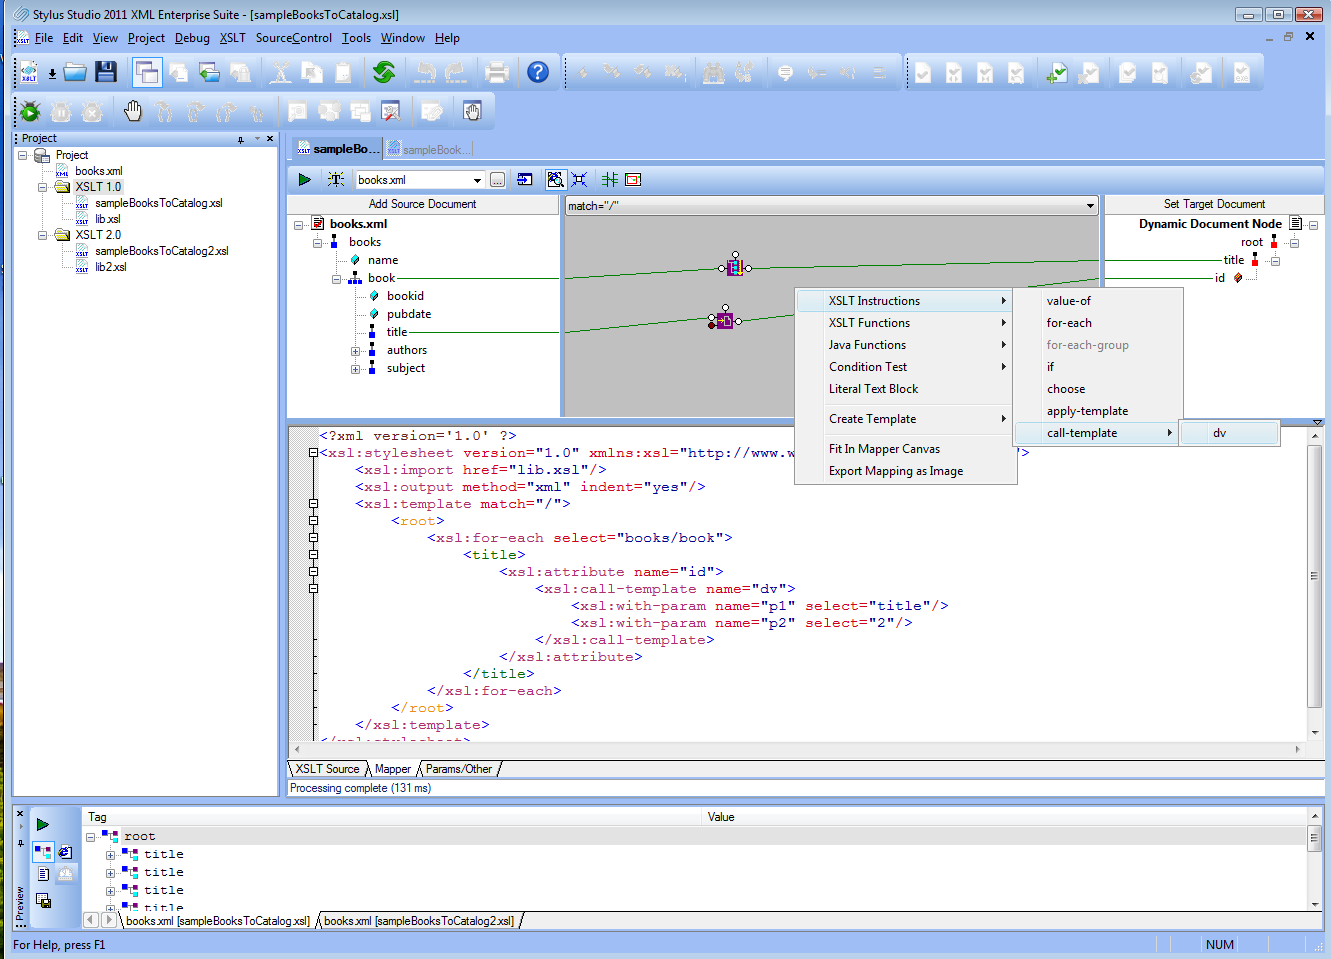Viewport: 1331px width, 959px height.
Task: Select apply-template from the submenu
Action: click(1087, 411)
